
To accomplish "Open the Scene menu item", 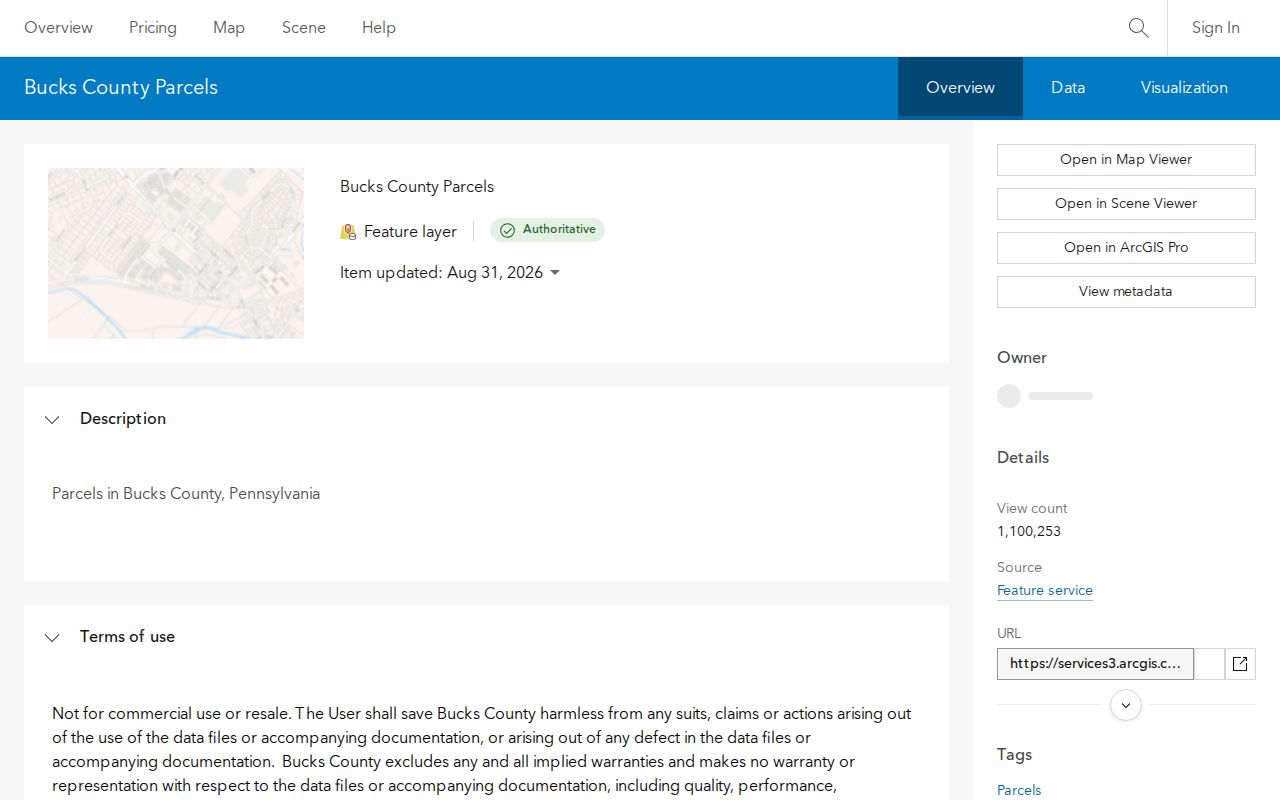I will (304, 28).
